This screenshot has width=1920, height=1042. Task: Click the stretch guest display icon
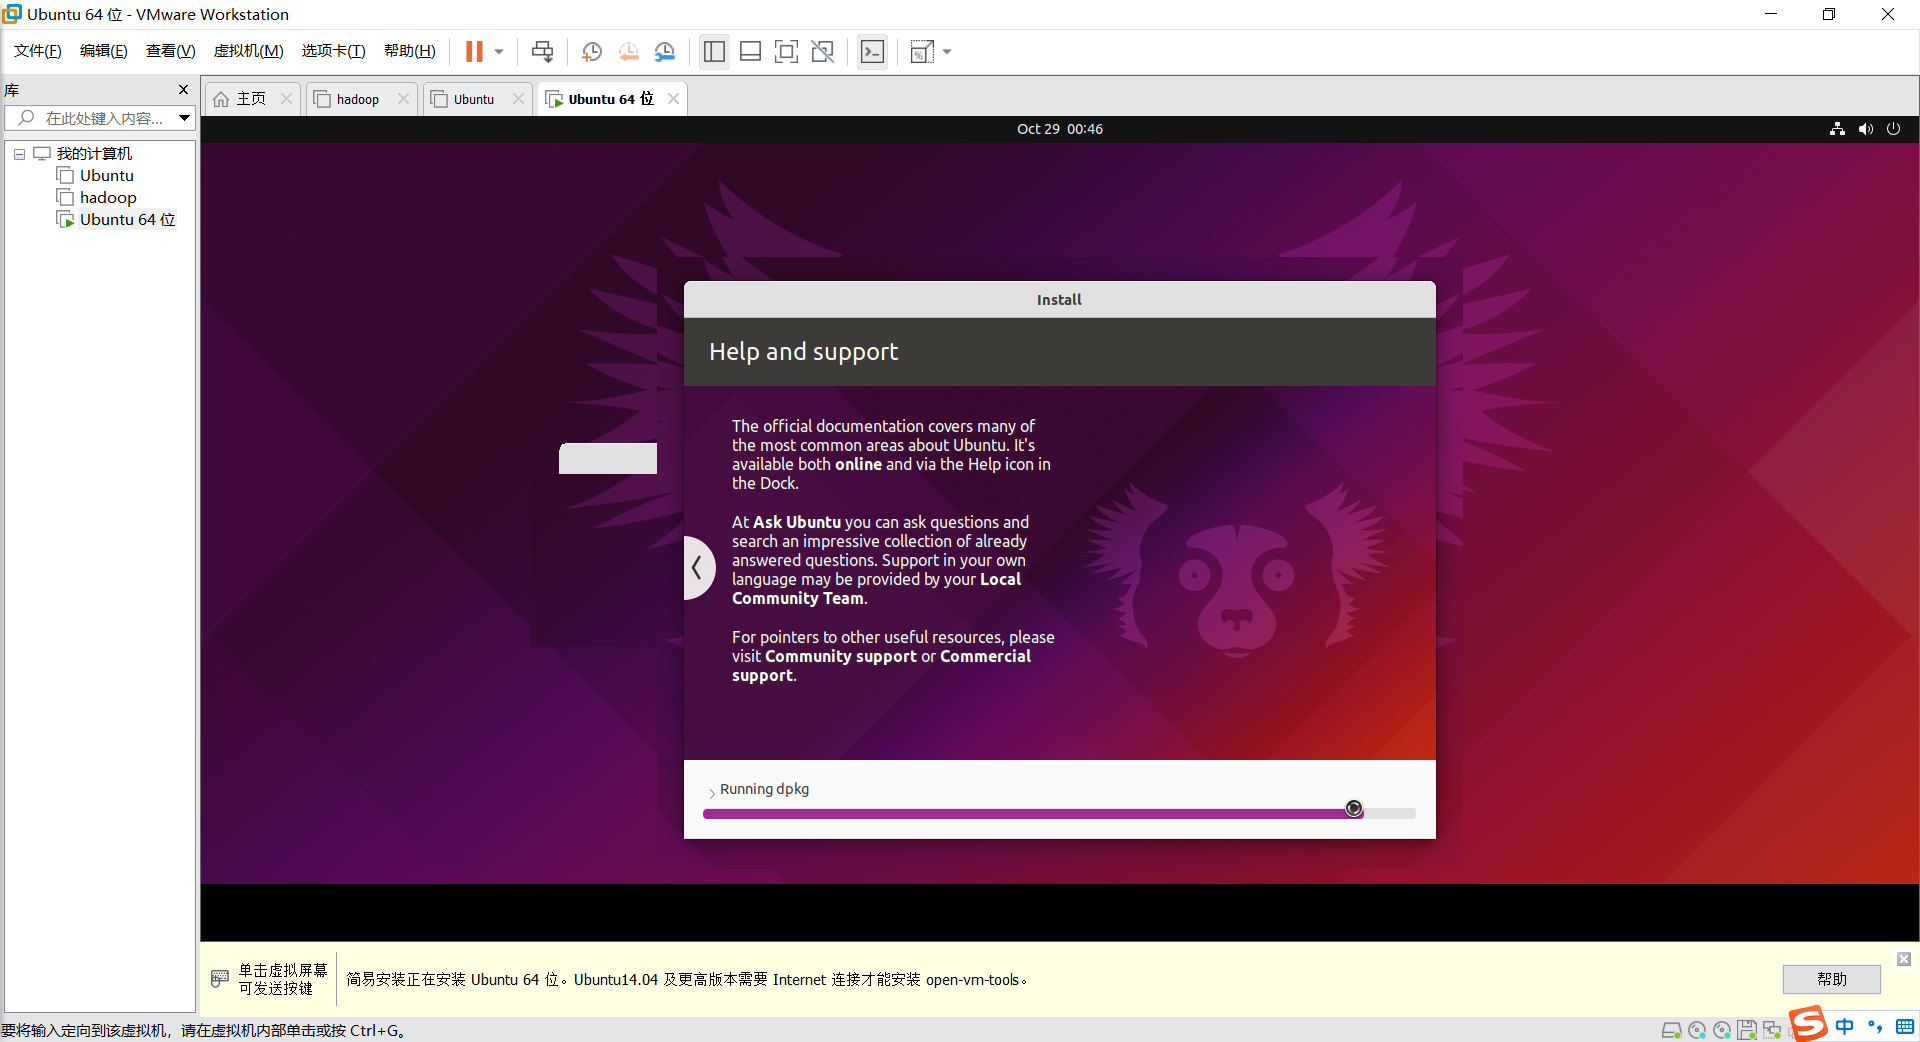click(922, 51)
